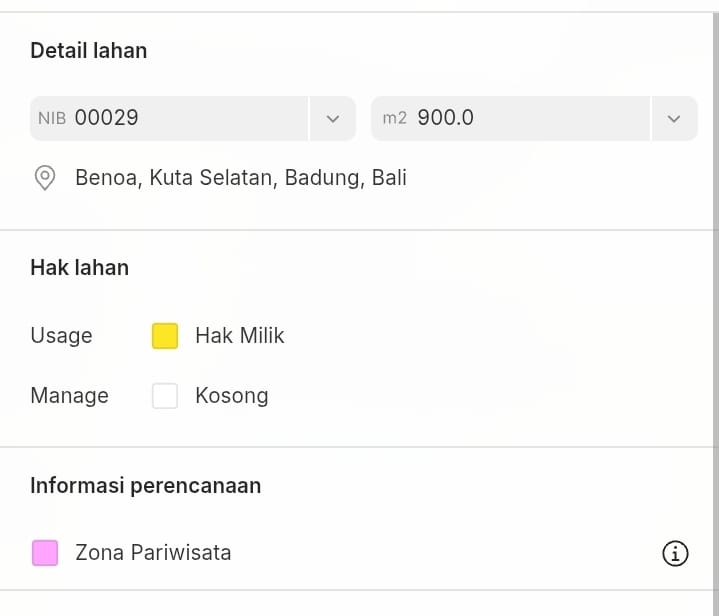Select the 900.0 area value field
The image size is (719, 616).
pos(520,118)
